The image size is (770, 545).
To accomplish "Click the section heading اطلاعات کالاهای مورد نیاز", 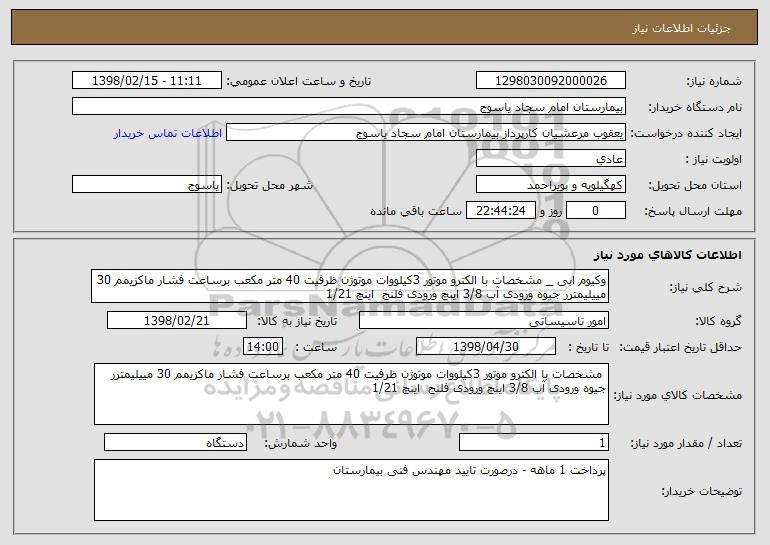I will coord(667,255).
